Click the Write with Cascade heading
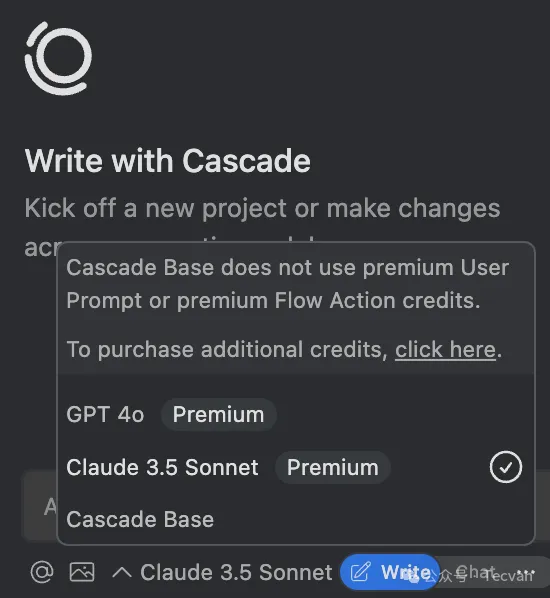The height and width of the screenshot is (598, 550). [x=168, y=161]
